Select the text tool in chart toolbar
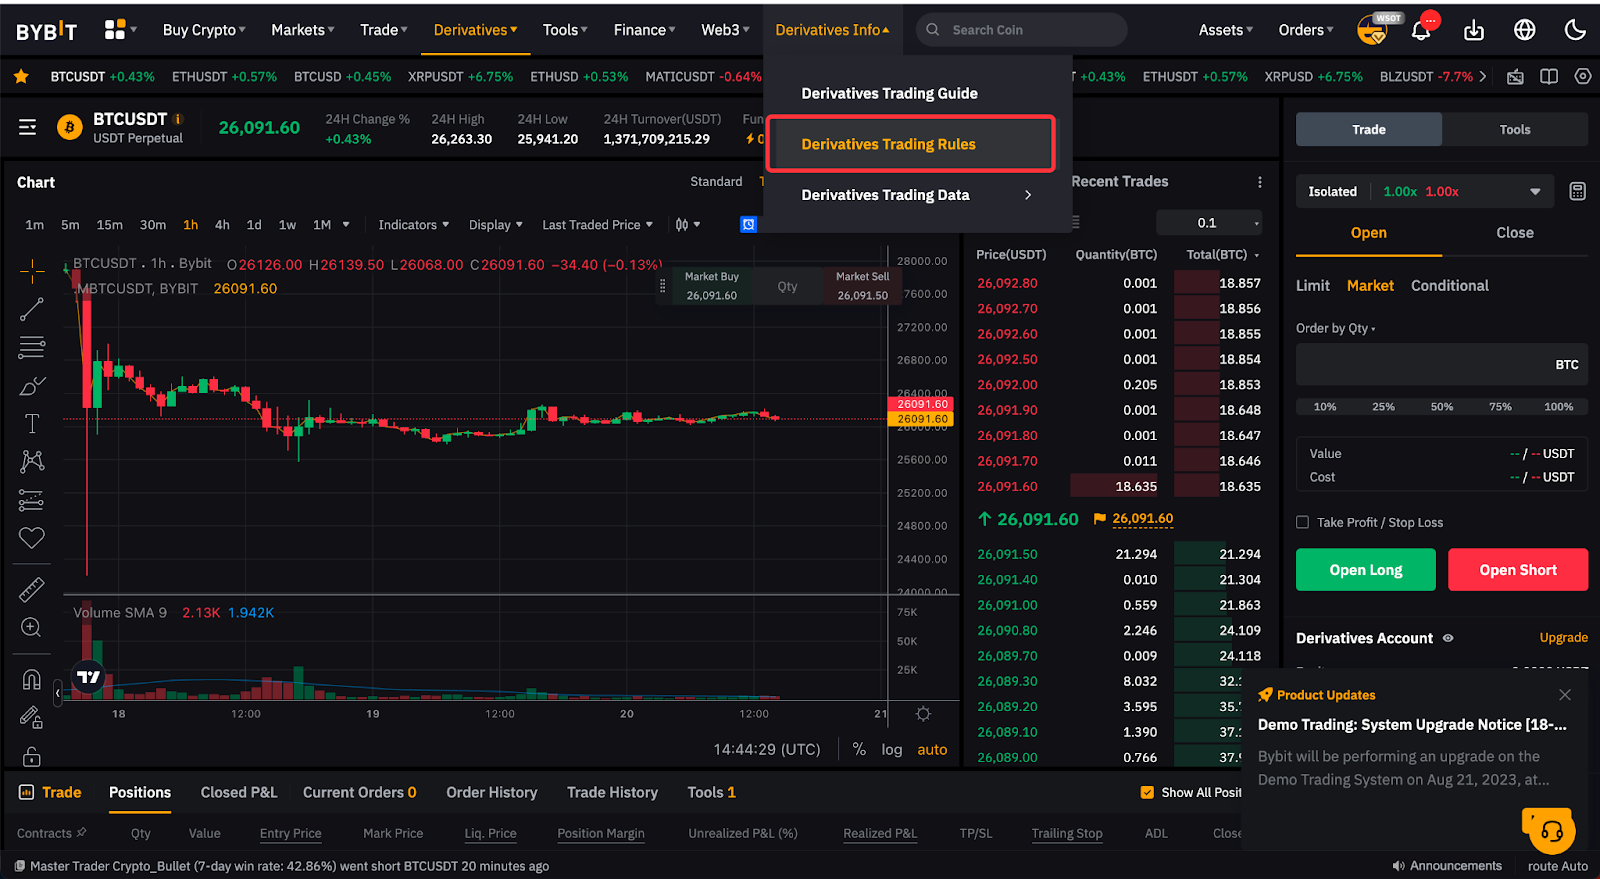This screenshot has height=879, width=1600. 32,423
